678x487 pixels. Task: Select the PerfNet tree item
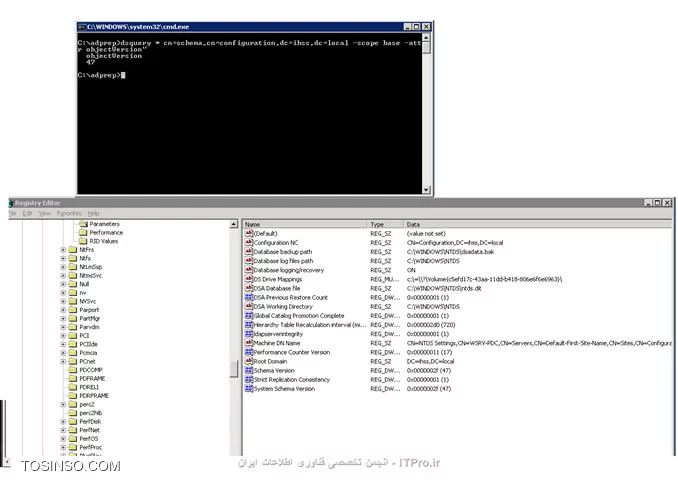(x=90, y=430)
